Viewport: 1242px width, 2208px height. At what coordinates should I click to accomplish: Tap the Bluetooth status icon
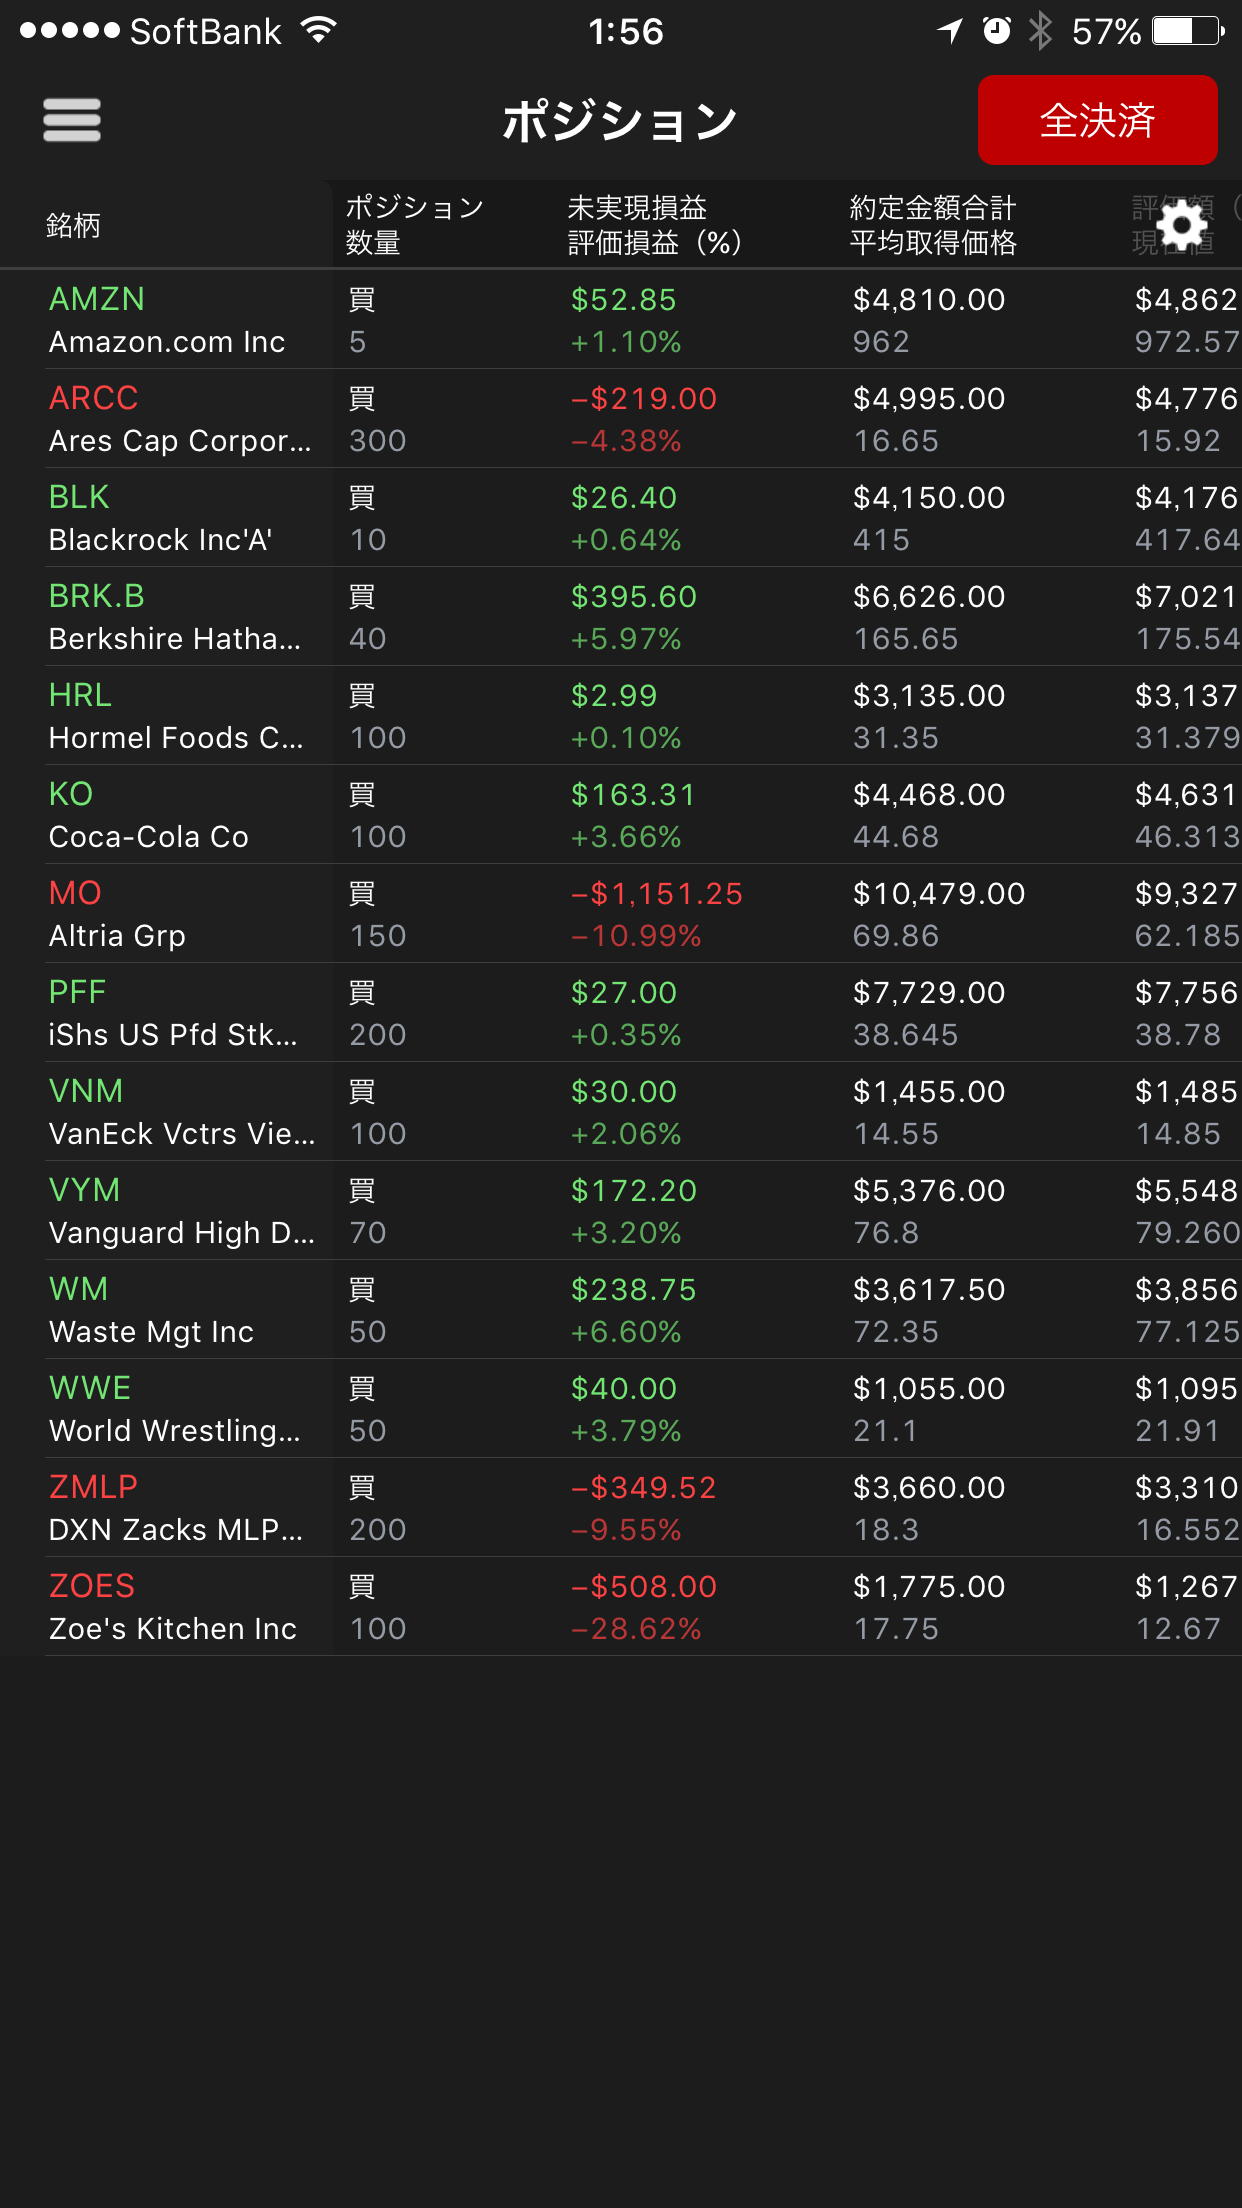click(x=1041, y=31)
